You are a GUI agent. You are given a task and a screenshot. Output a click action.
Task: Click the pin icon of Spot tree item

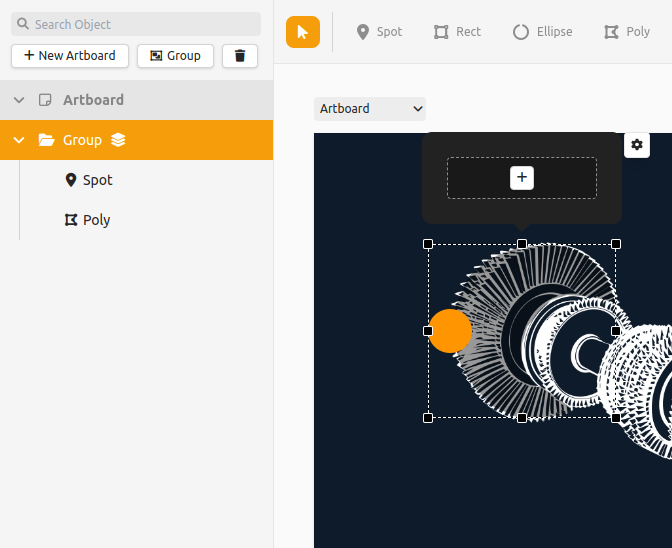coord(71,180)
